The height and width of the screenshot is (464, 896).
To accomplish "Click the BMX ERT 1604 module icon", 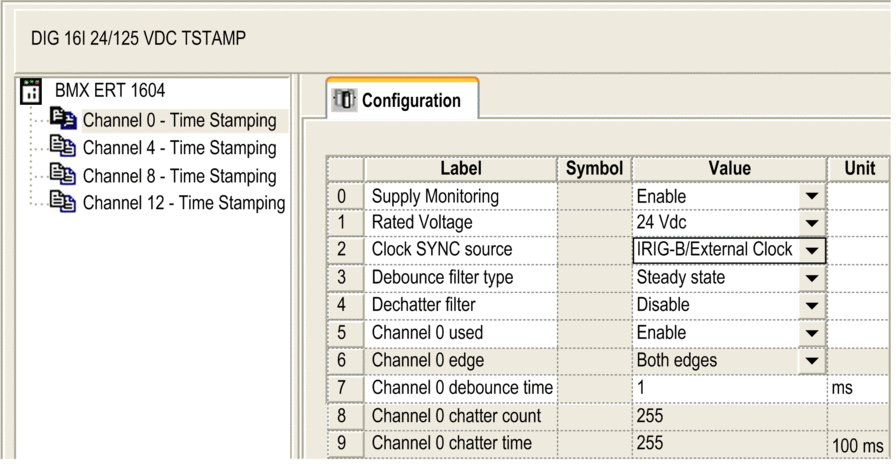I will point(30,91).
